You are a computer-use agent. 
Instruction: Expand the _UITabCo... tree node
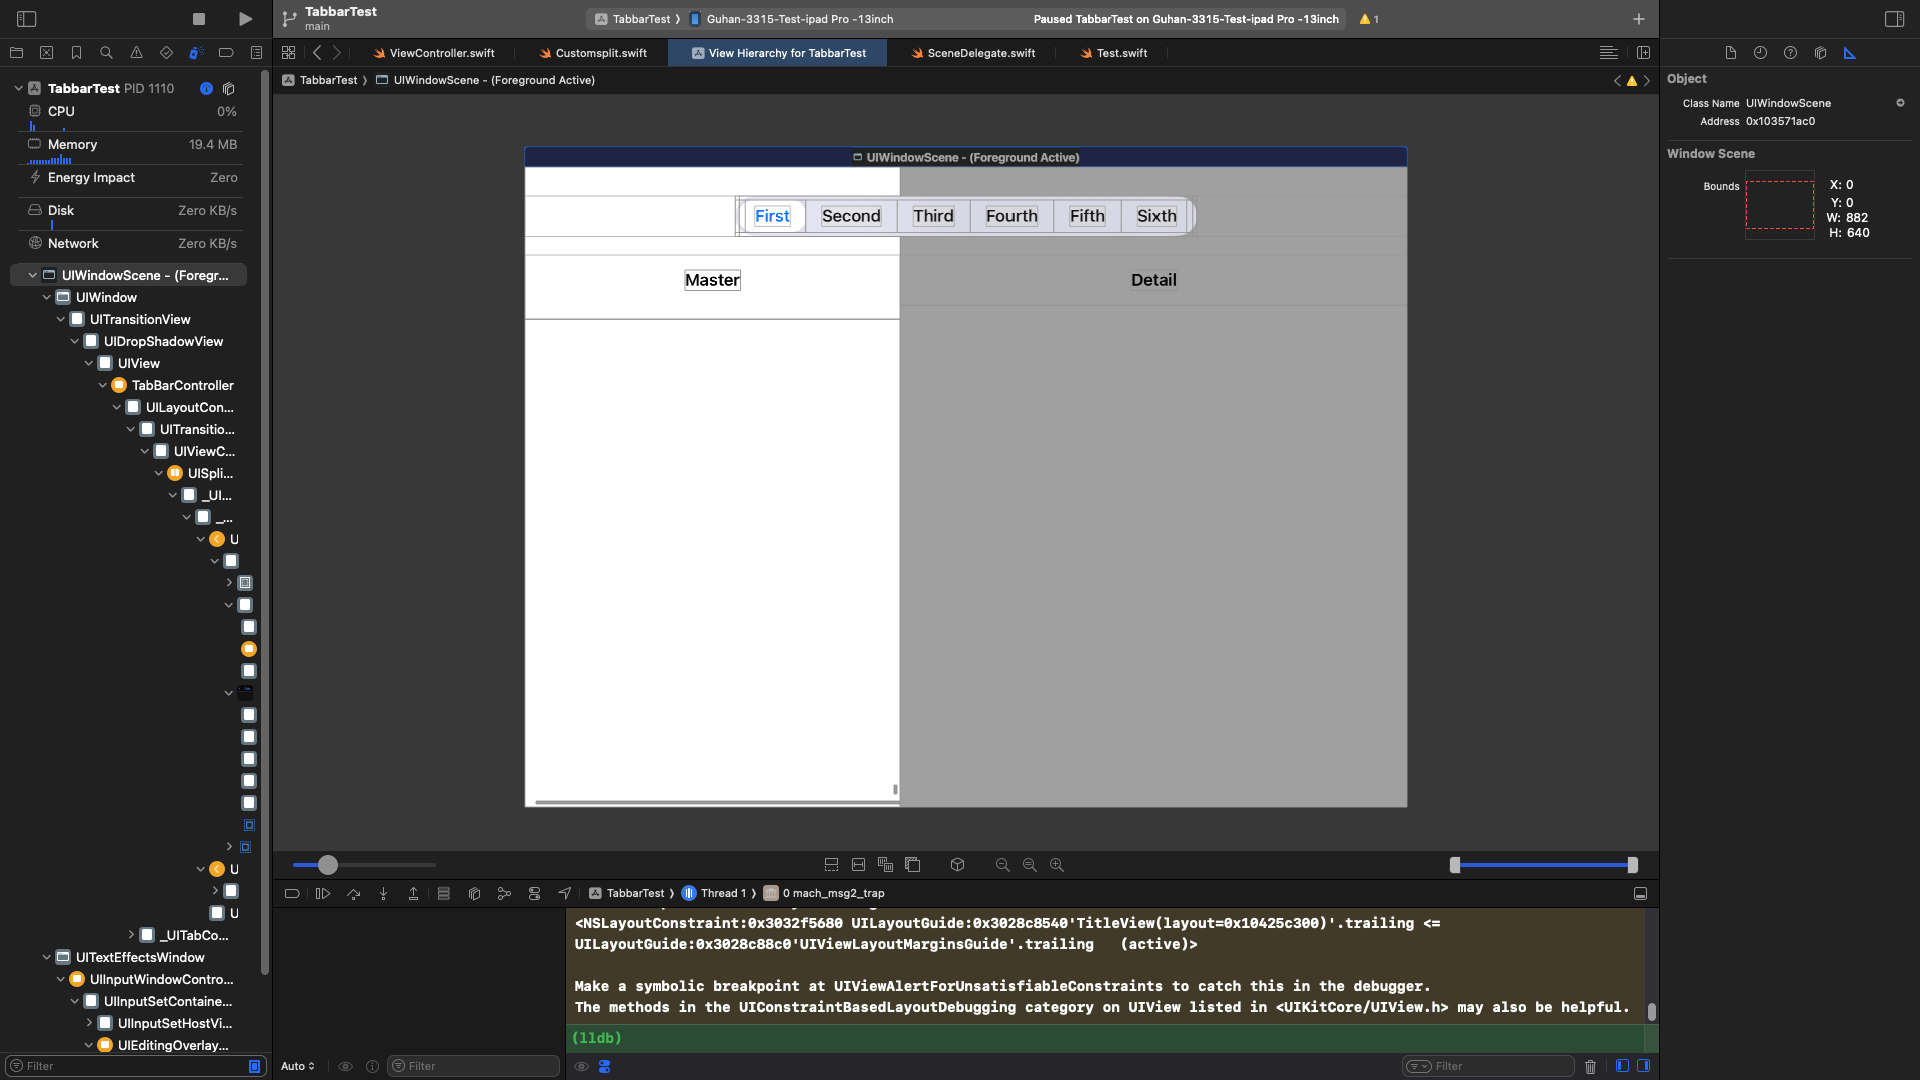click(x=131, y=935)
